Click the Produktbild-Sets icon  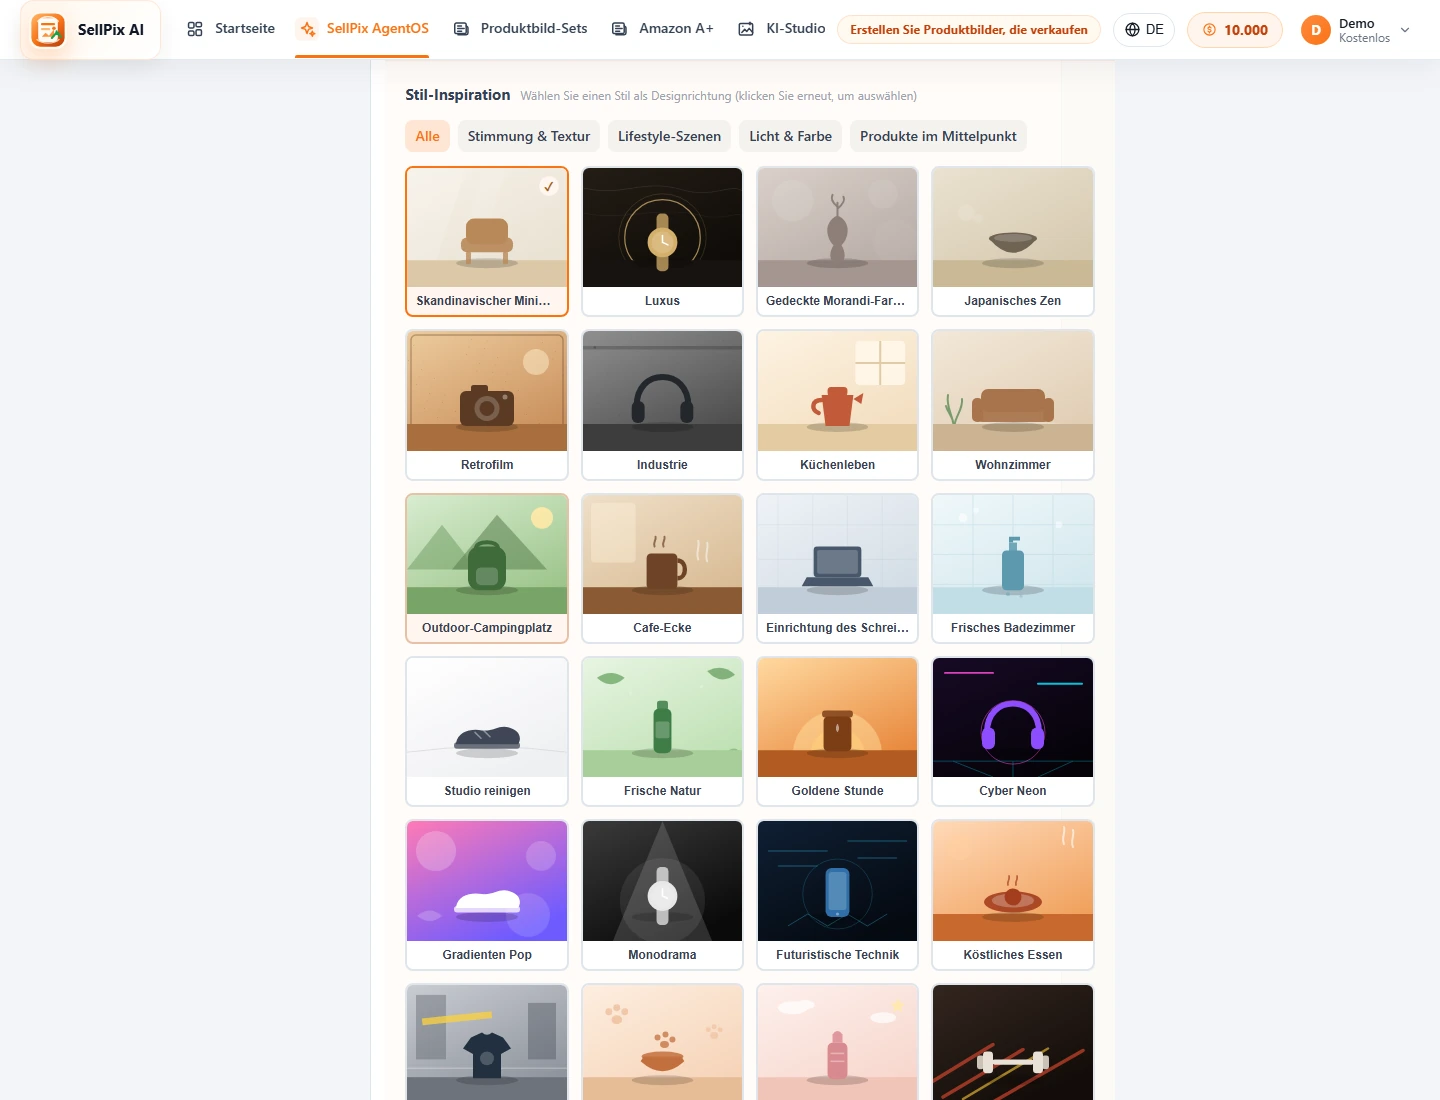tap(461, 29)
